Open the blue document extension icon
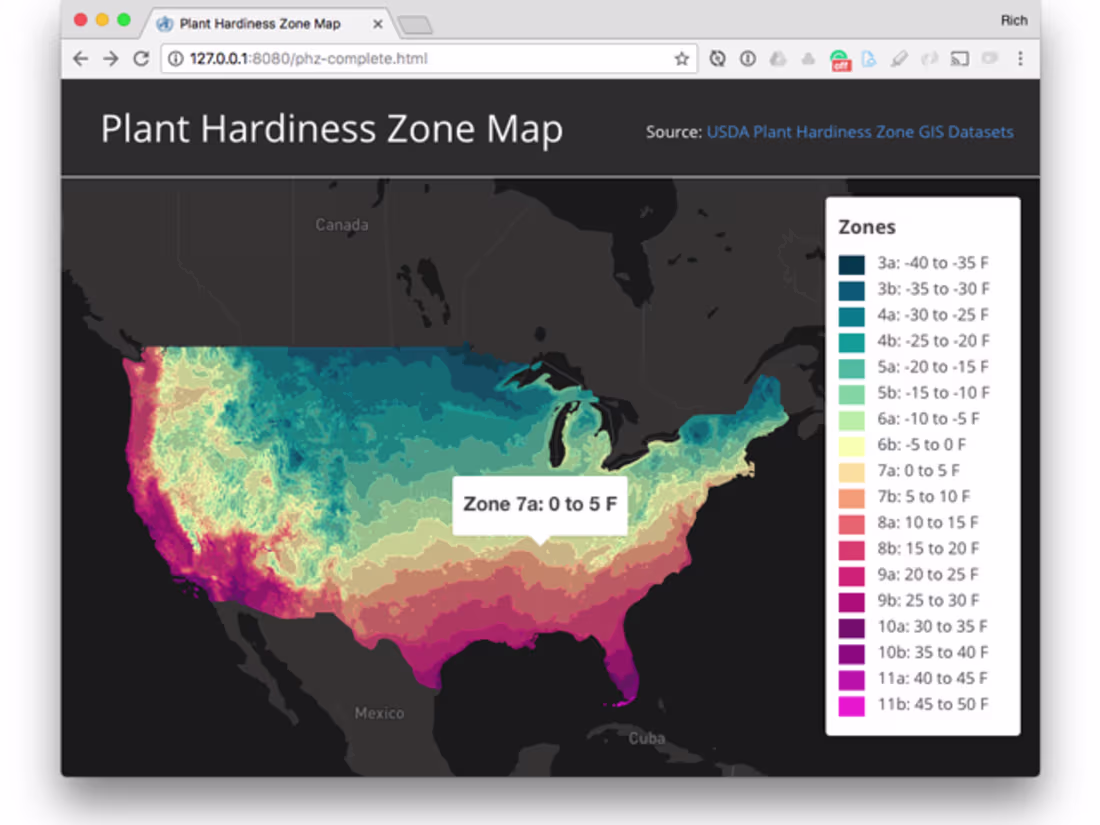 [x=868, y=58]
